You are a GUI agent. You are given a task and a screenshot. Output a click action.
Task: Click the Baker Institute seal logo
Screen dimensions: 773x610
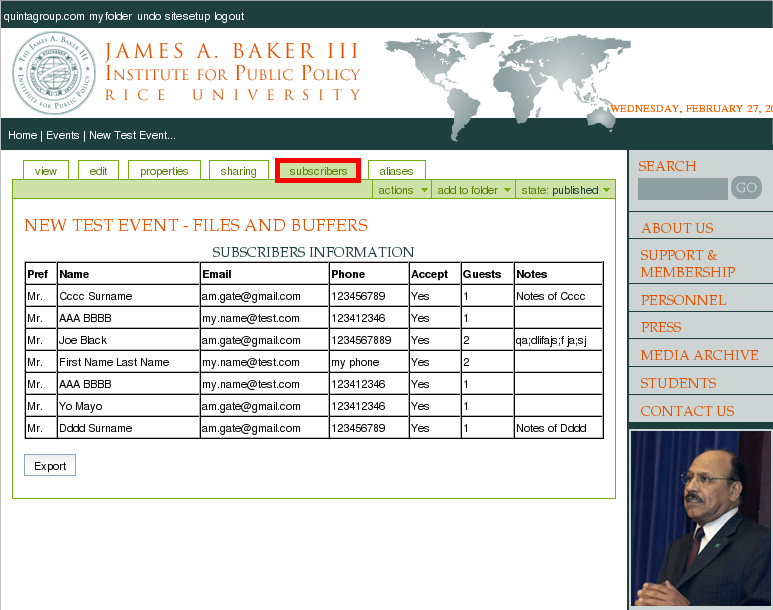point(54,73)
